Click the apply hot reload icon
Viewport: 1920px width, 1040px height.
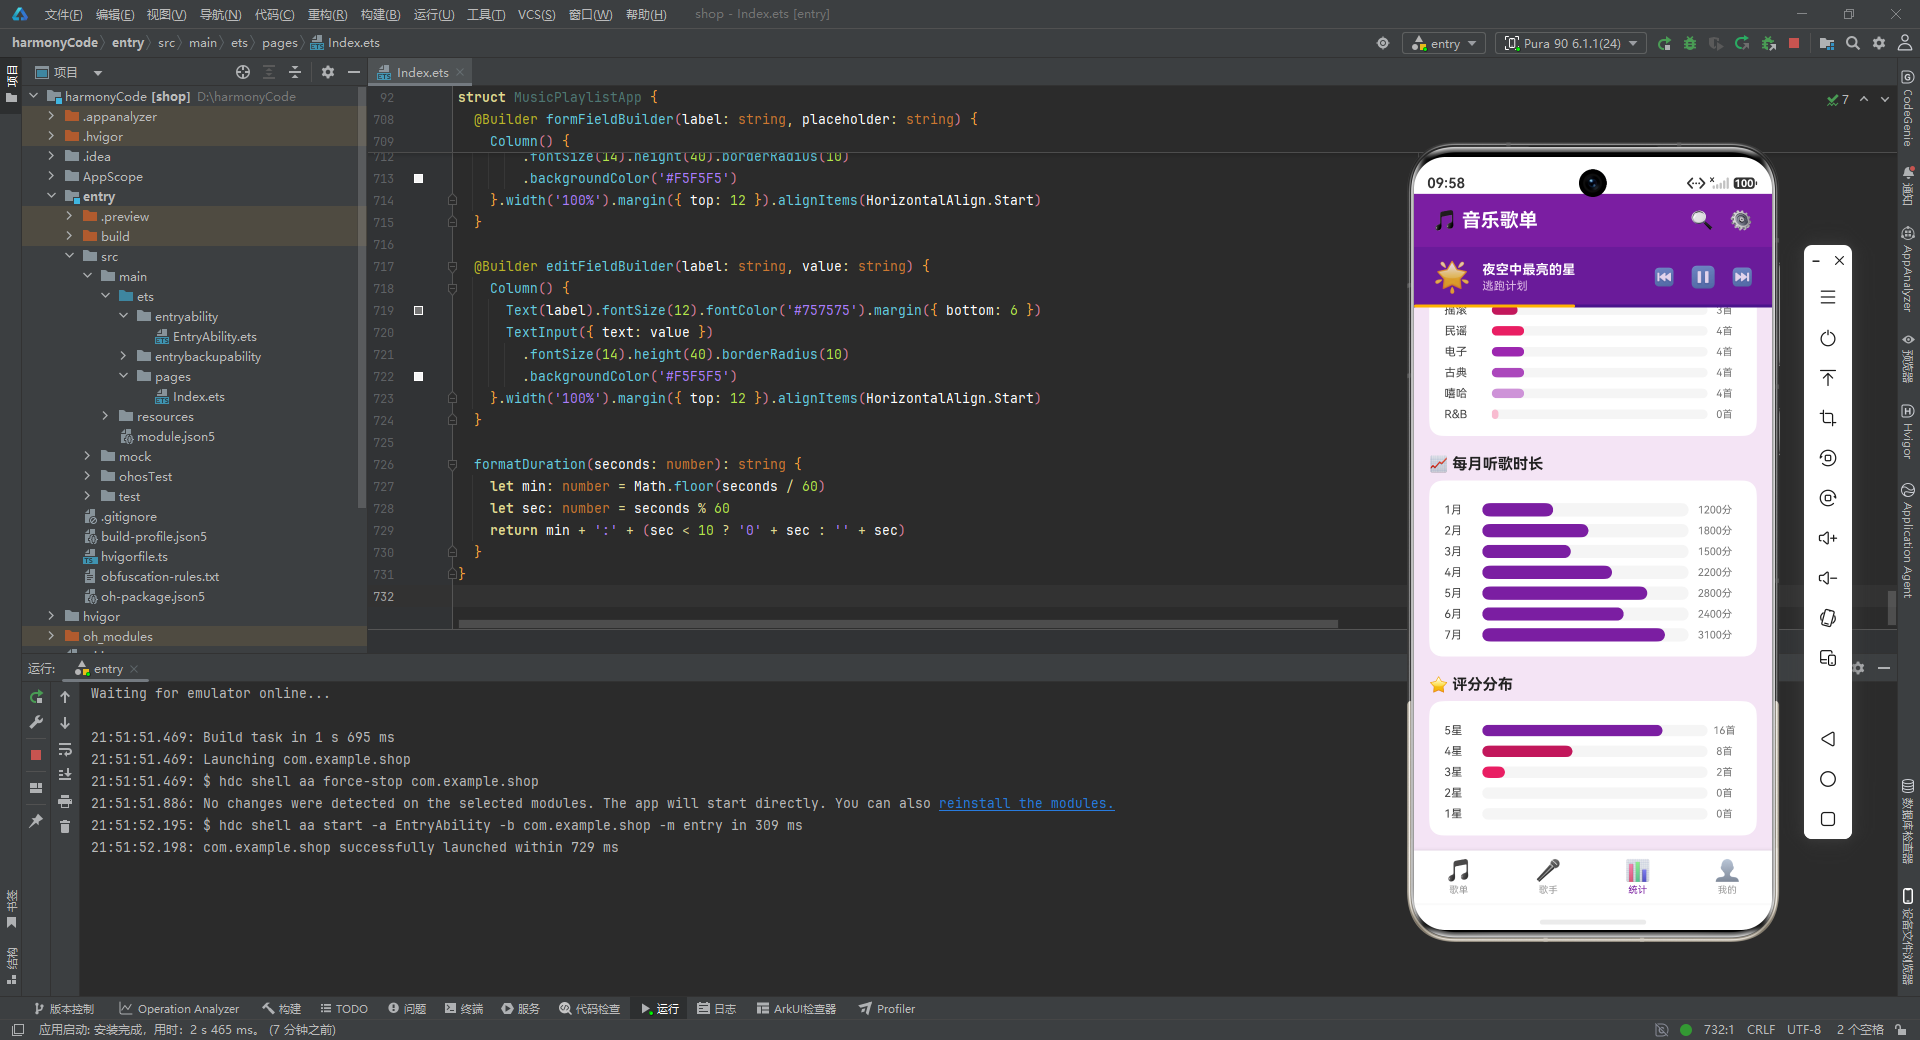1742,43
